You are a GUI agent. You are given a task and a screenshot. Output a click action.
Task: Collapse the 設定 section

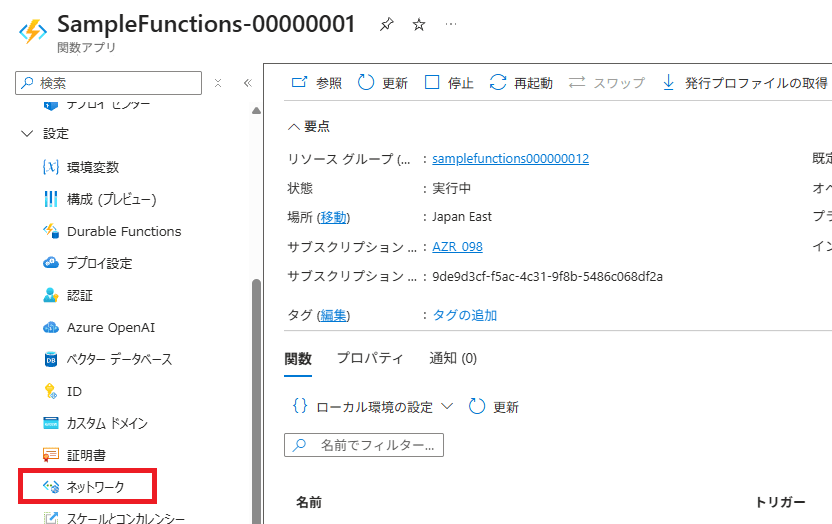tap(27, 134)
